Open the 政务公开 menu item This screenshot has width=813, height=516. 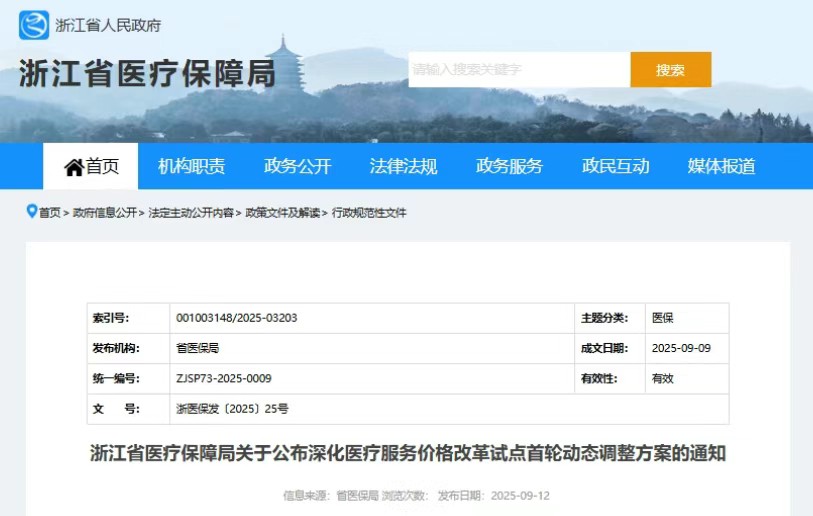pyautogui.click(x=297, y=167)
